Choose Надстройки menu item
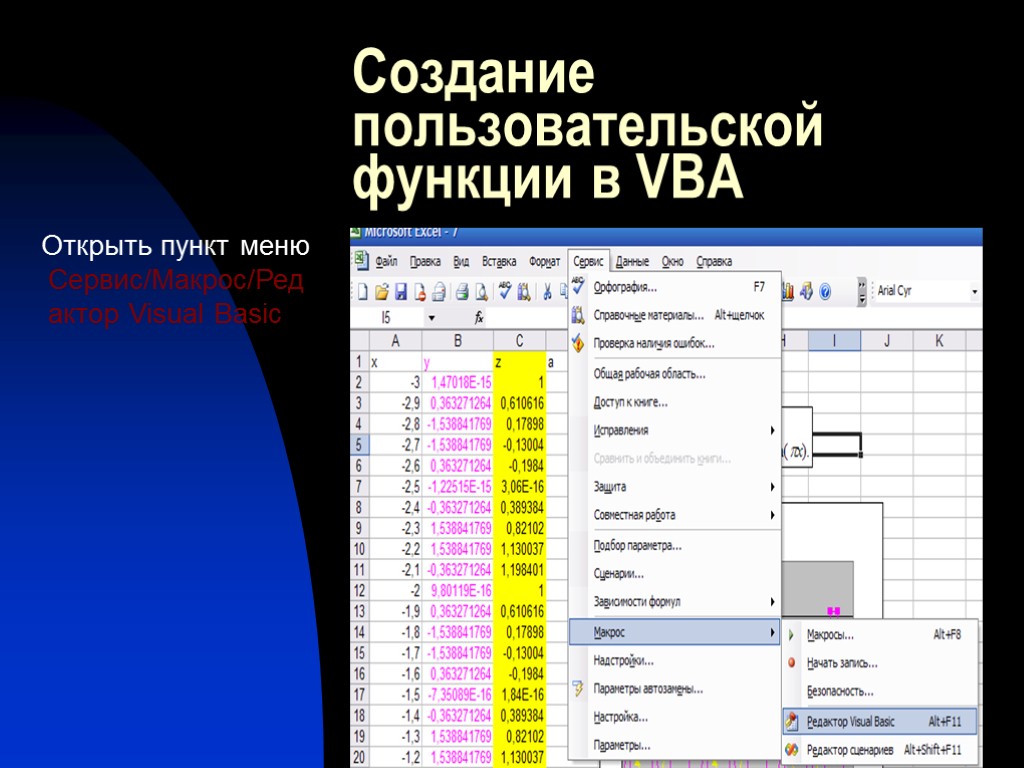 (675, 660)
